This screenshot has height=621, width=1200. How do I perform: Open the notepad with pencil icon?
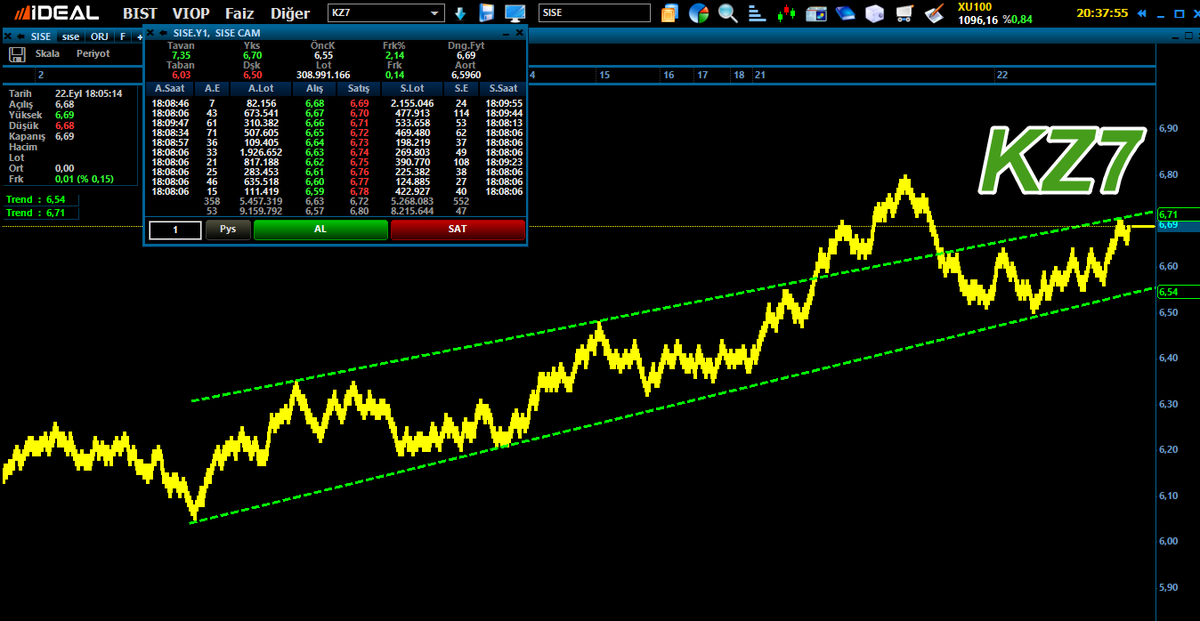935,14
